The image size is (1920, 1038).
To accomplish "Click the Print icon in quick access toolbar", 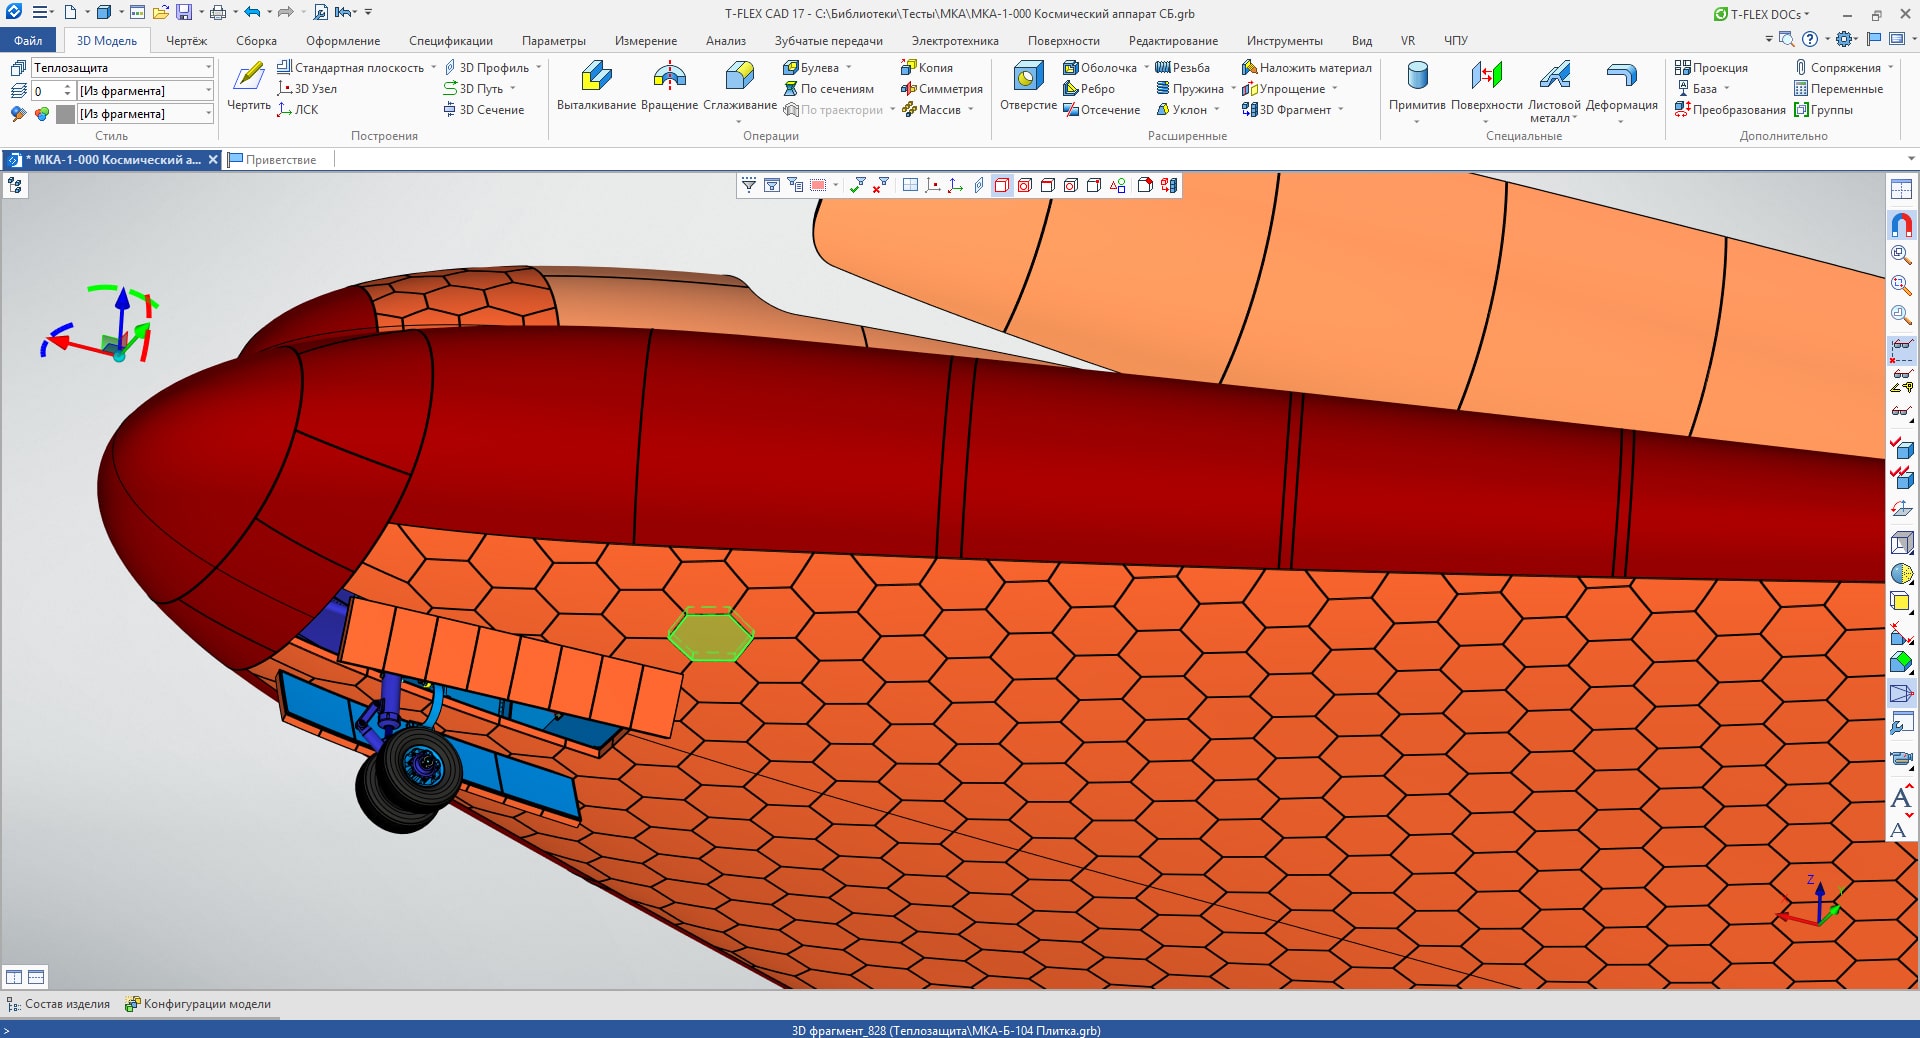I will tap(218, 13).
